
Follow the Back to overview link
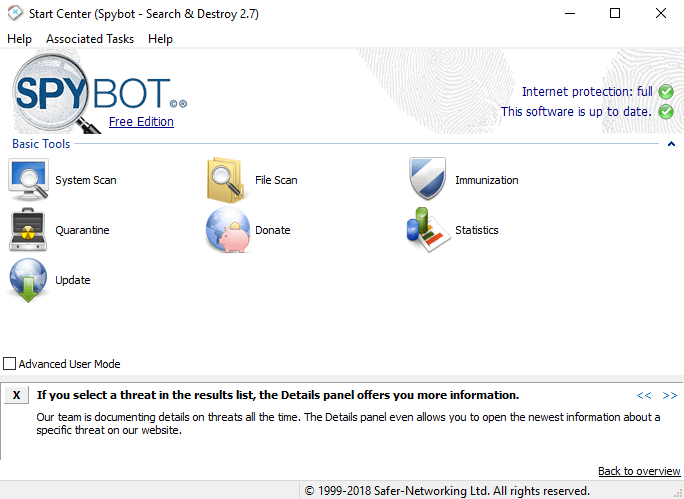[639, 471]
